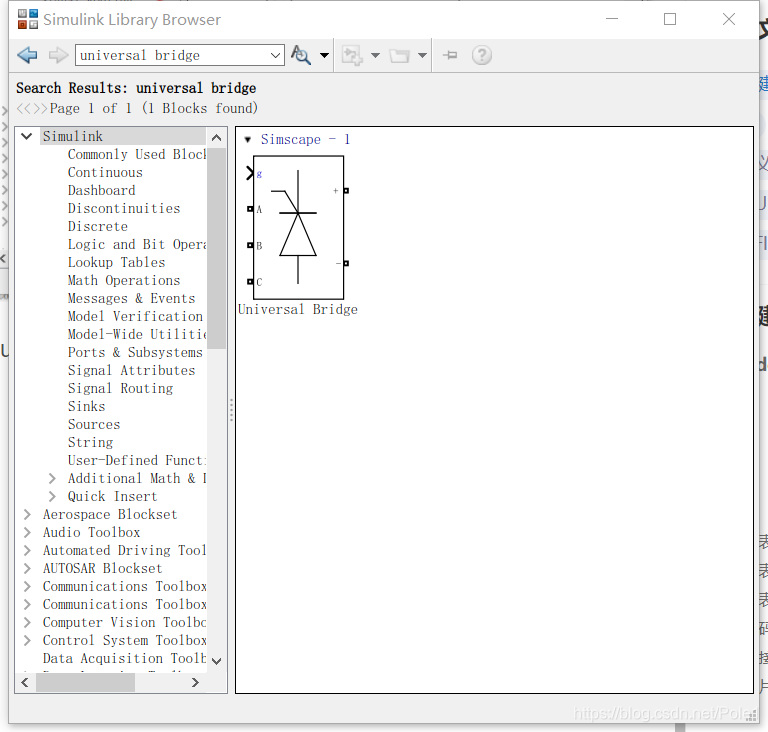Screen dimensions: 768x732
Task: Click the search magnifier icon
Action: pyautogui.click(x=301, y=55)
